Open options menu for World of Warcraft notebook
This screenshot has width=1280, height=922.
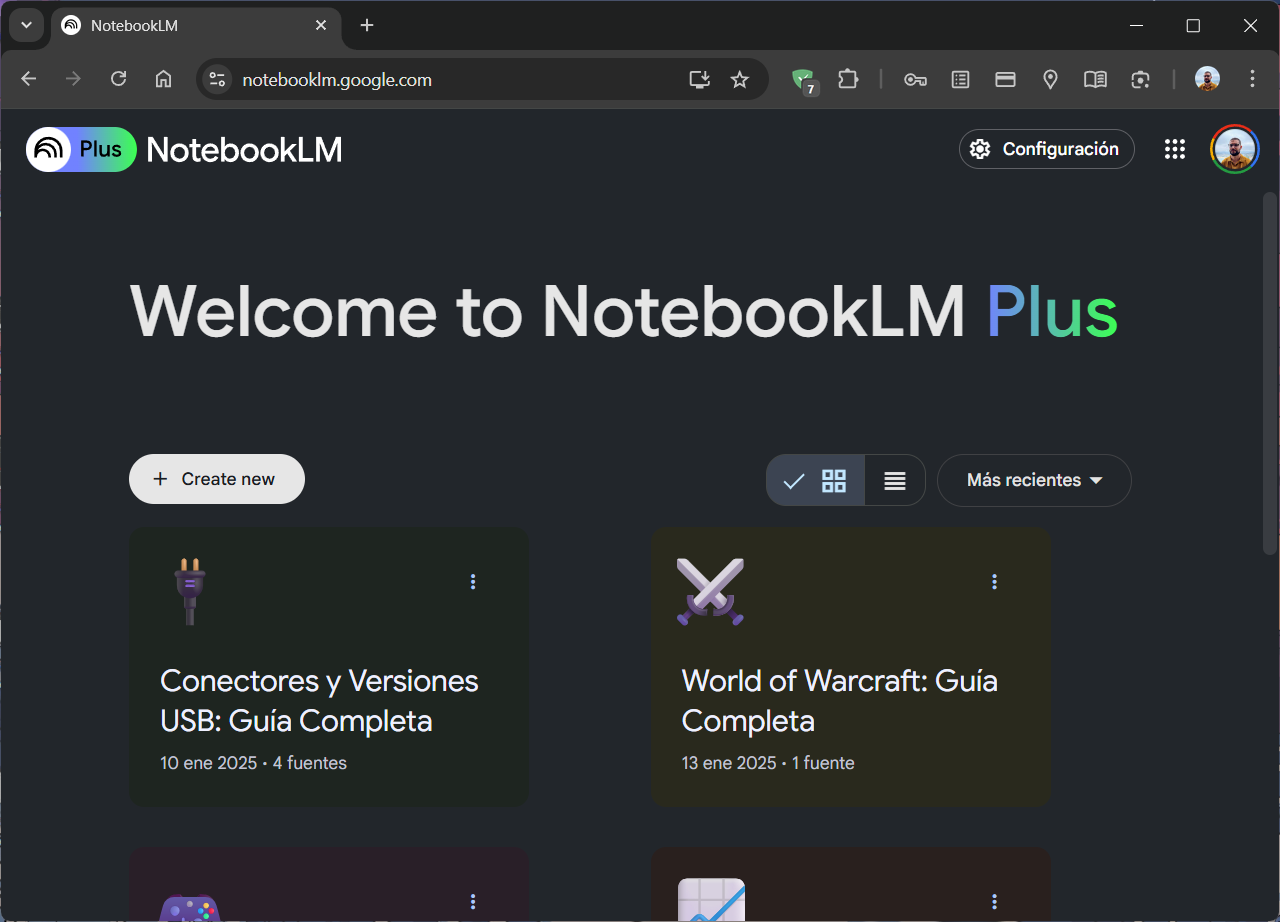994,581
